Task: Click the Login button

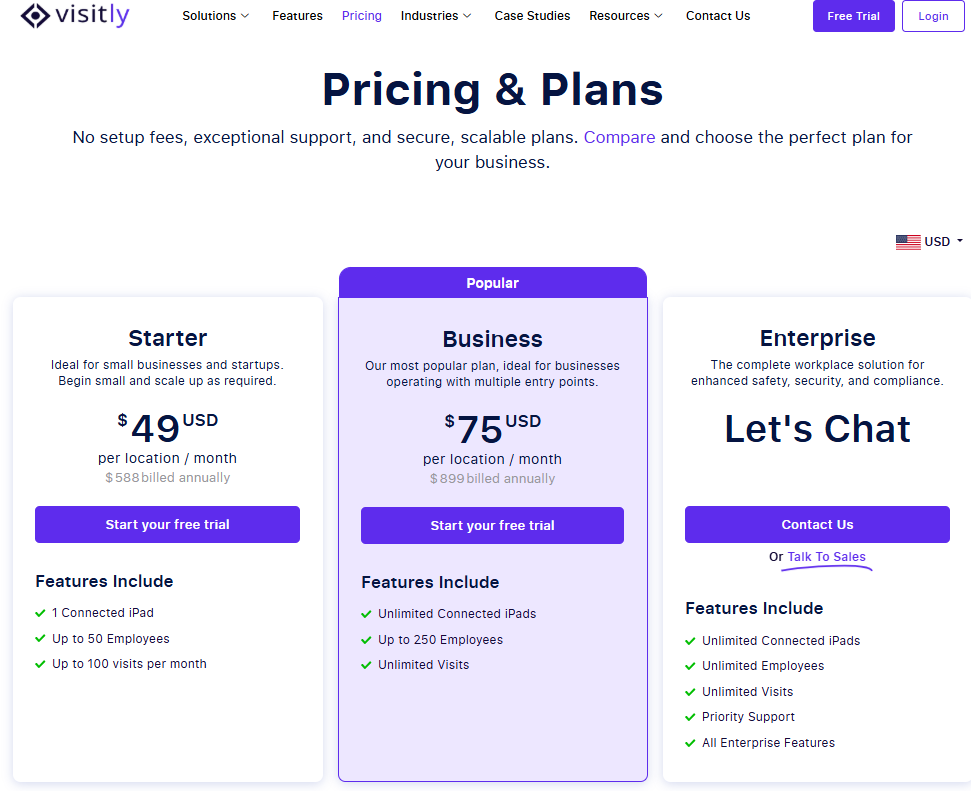Action: [x=933, y=16]
